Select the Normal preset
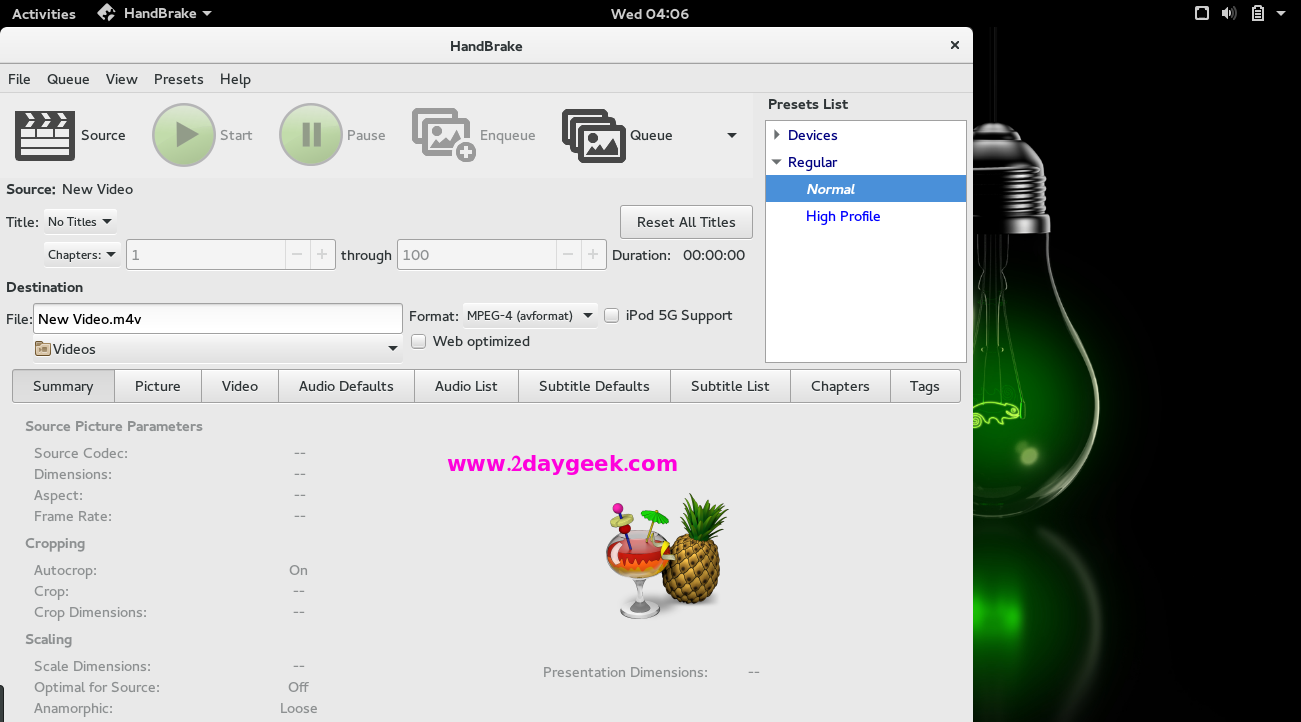Image resolution: width=1301 pixels, height=722 pixels. click(x=866, y=189)
